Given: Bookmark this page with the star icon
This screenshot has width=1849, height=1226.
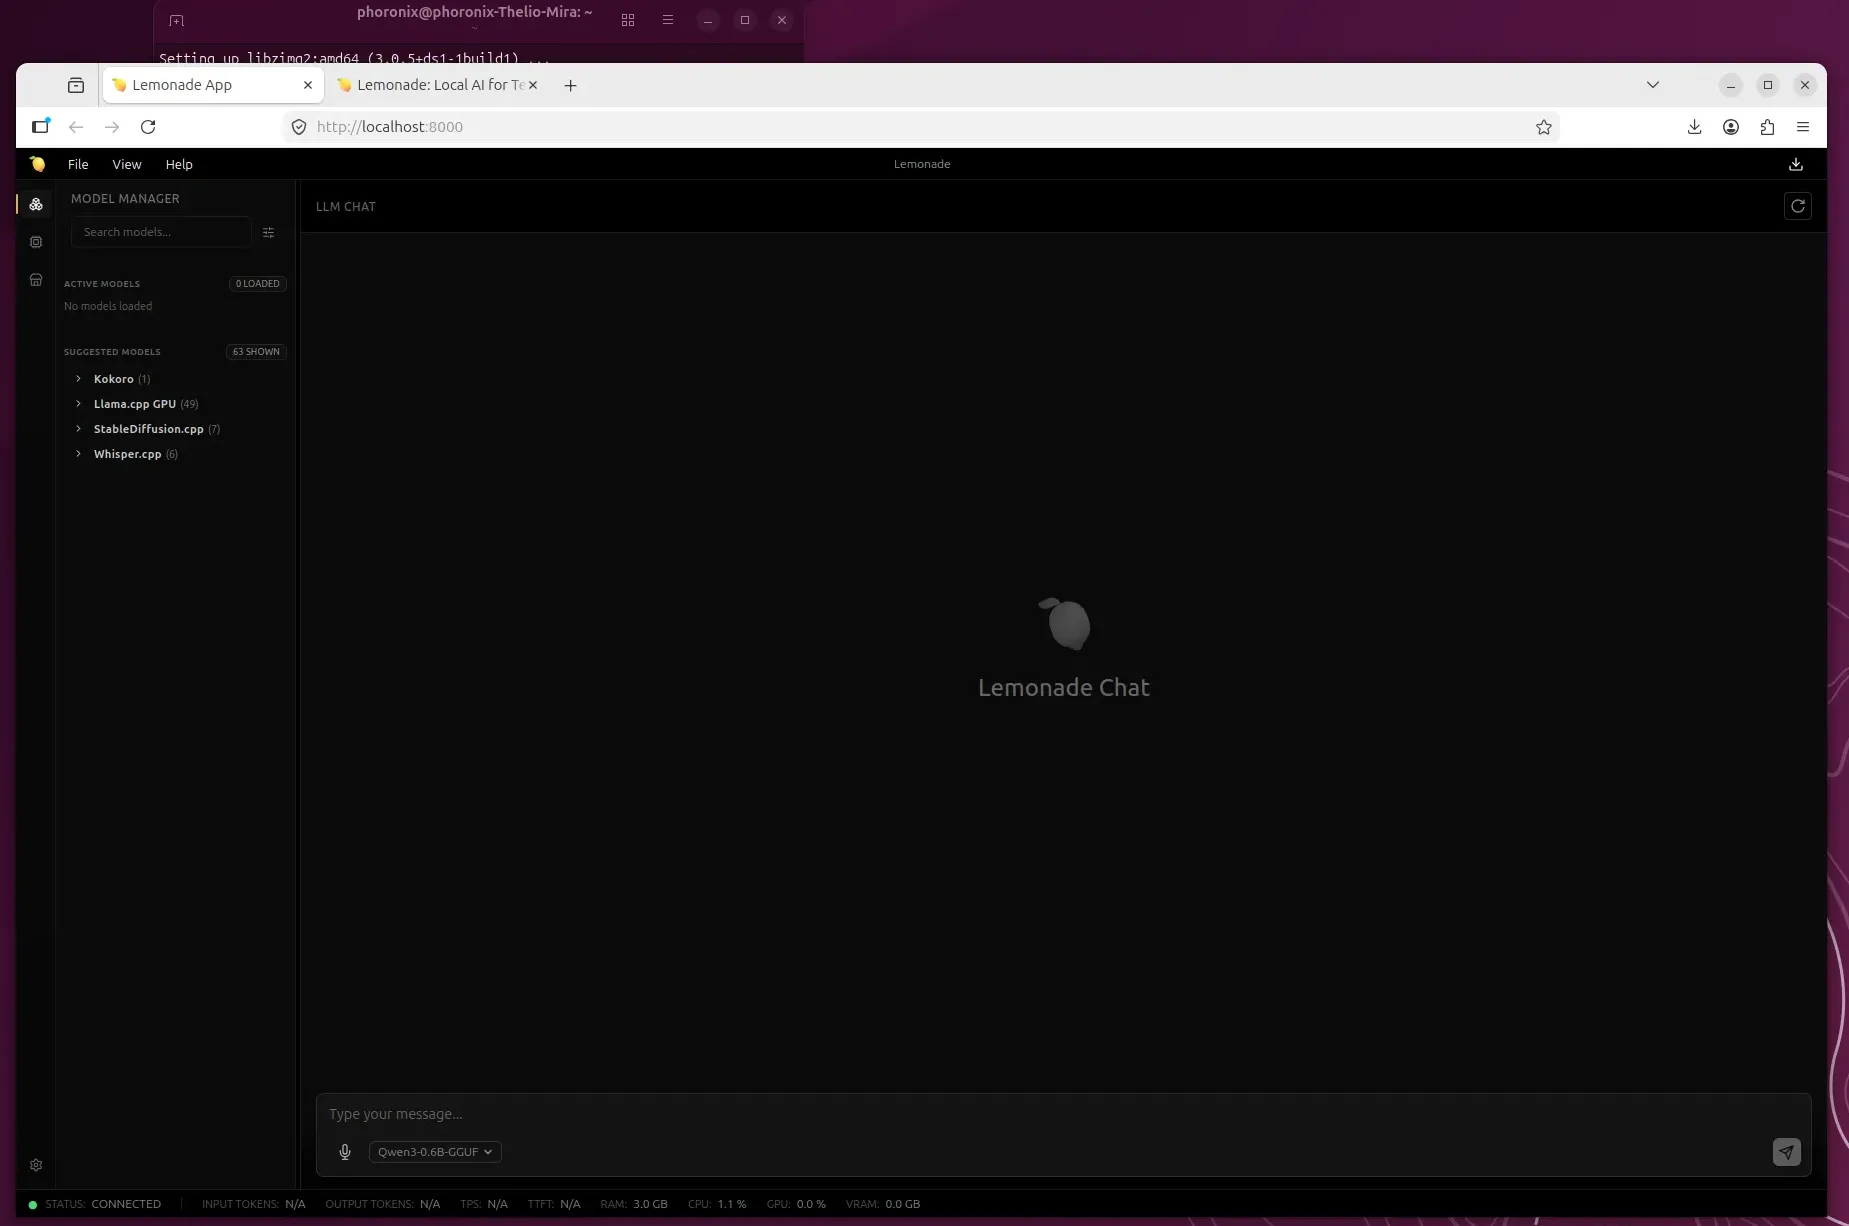Looking at the screenshot, I should (x=1543, y=127).
